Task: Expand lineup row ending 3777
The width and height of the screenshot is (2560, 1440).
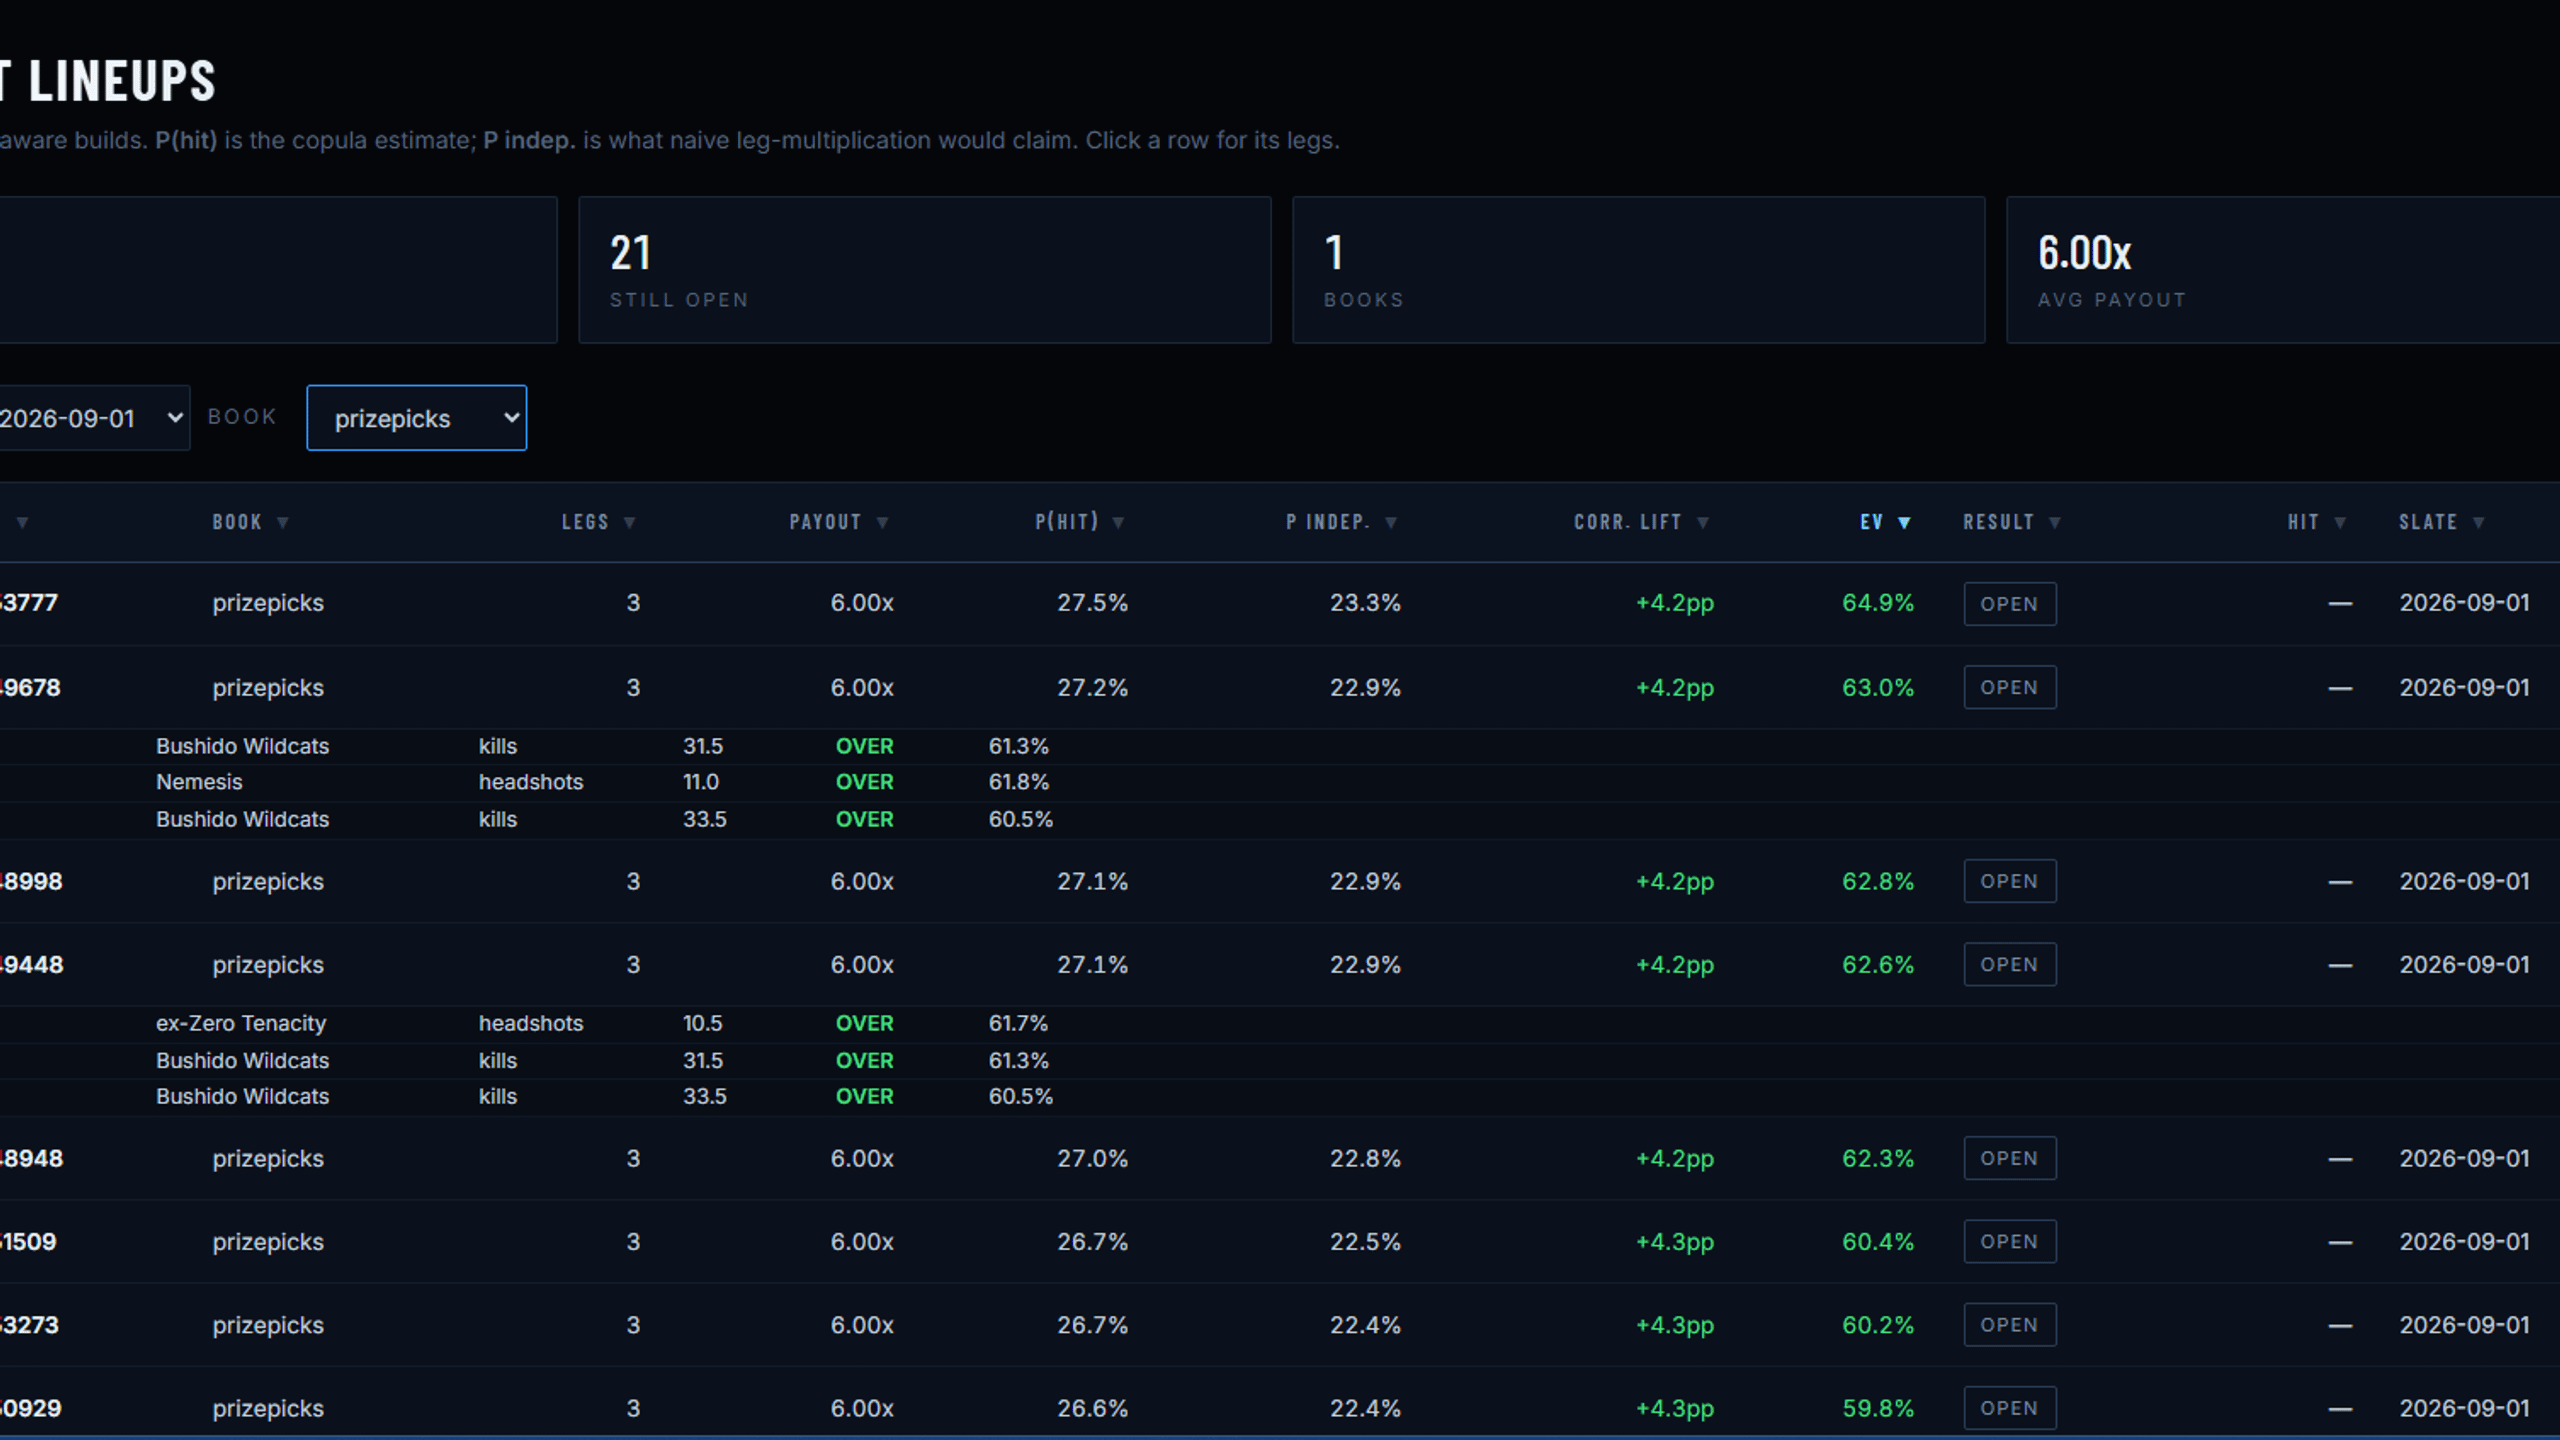Action: [1280, 603]
